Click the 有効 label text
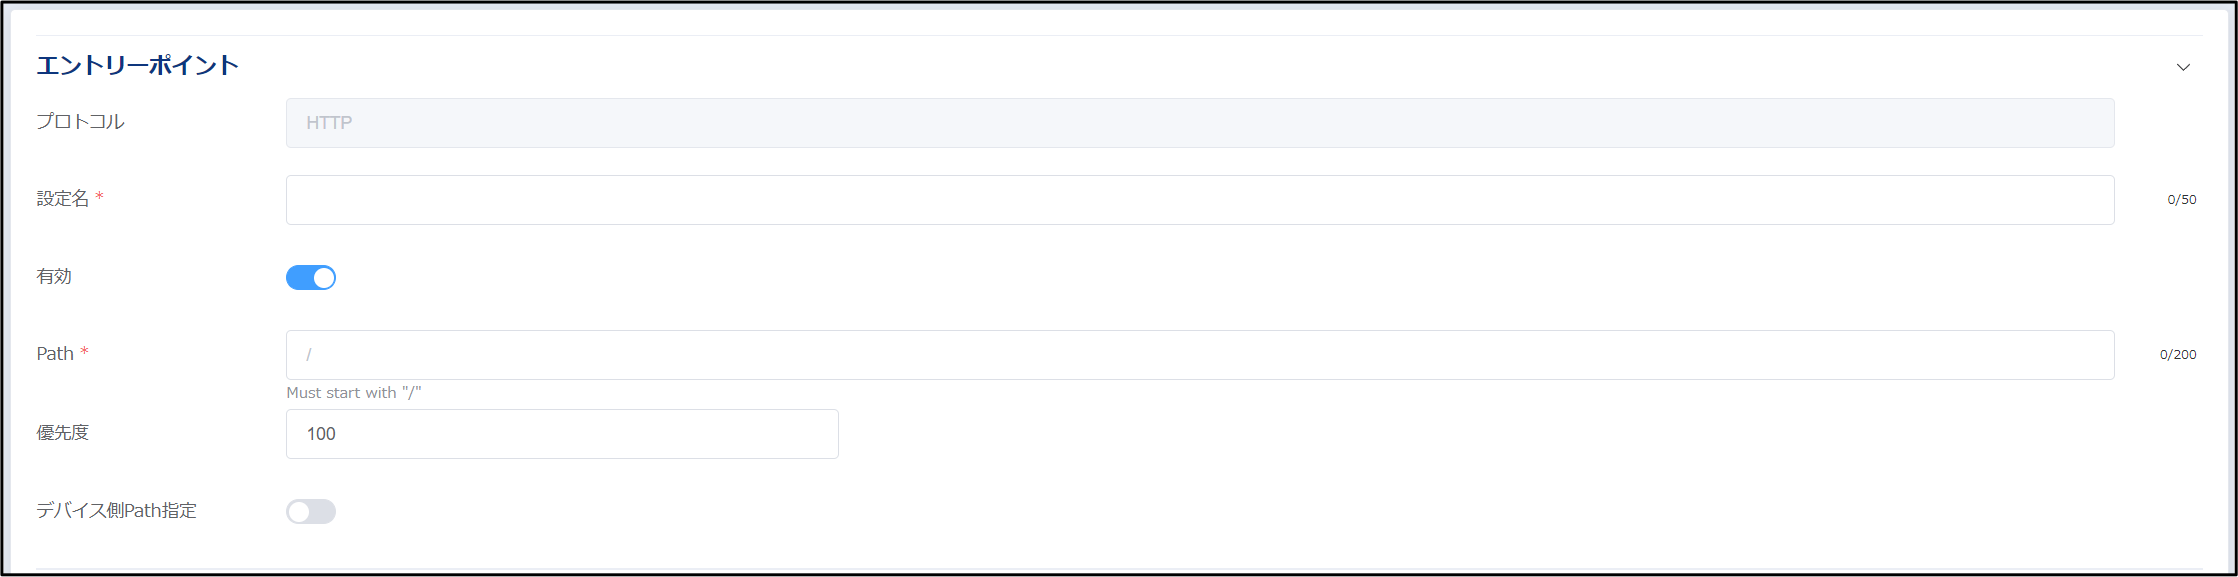Screen dimensions: 2238x577 pyautogui.click(x=54, y=277)
